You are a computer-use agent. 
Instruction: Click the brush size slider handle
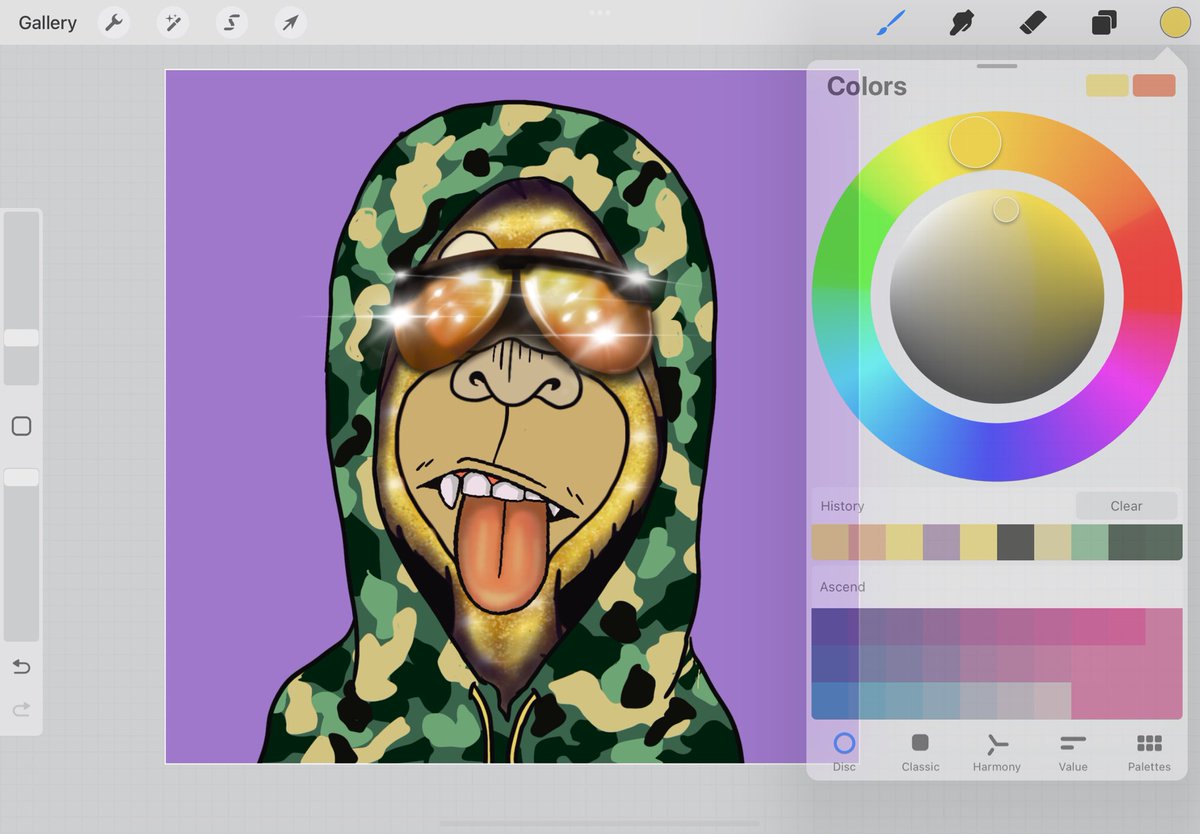(x=21, y=338)
